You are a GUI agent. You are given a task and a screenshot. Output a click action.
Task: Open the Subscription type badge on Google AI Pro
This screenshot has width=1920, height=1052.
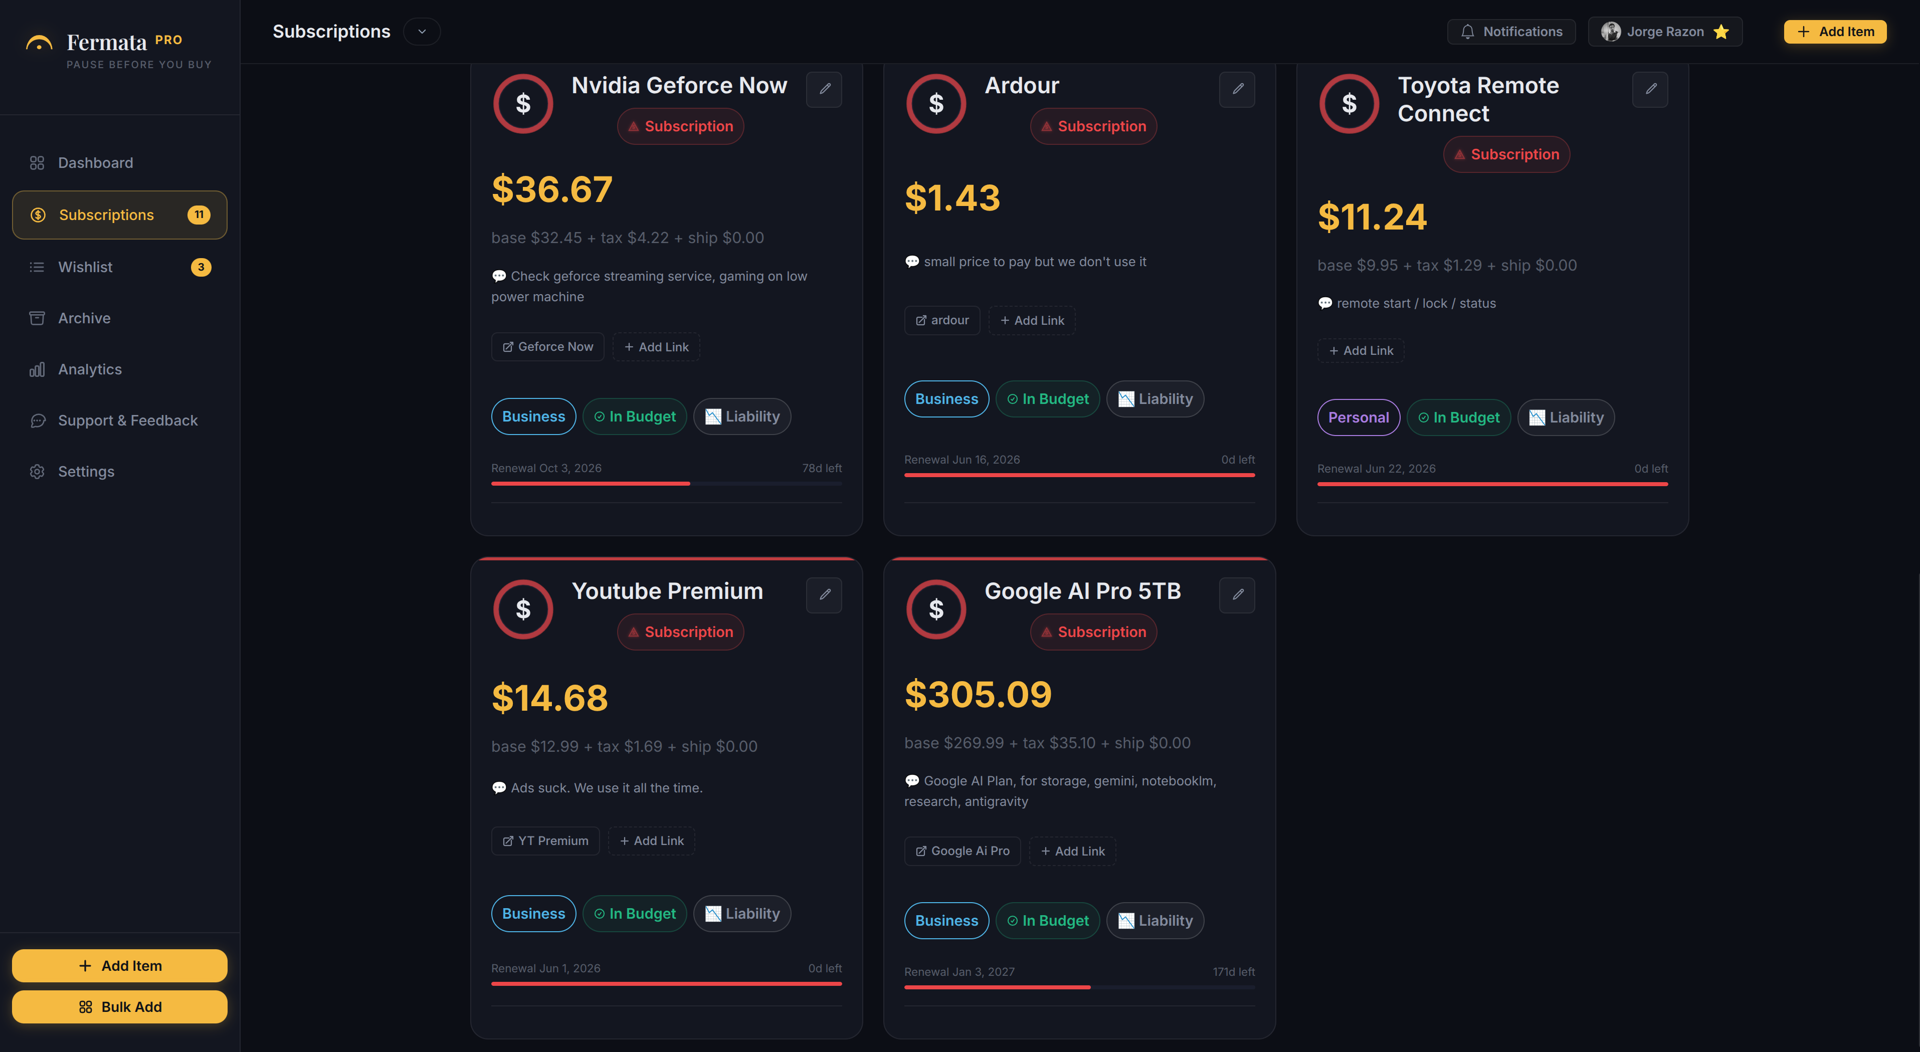(x=1093, y=632)
